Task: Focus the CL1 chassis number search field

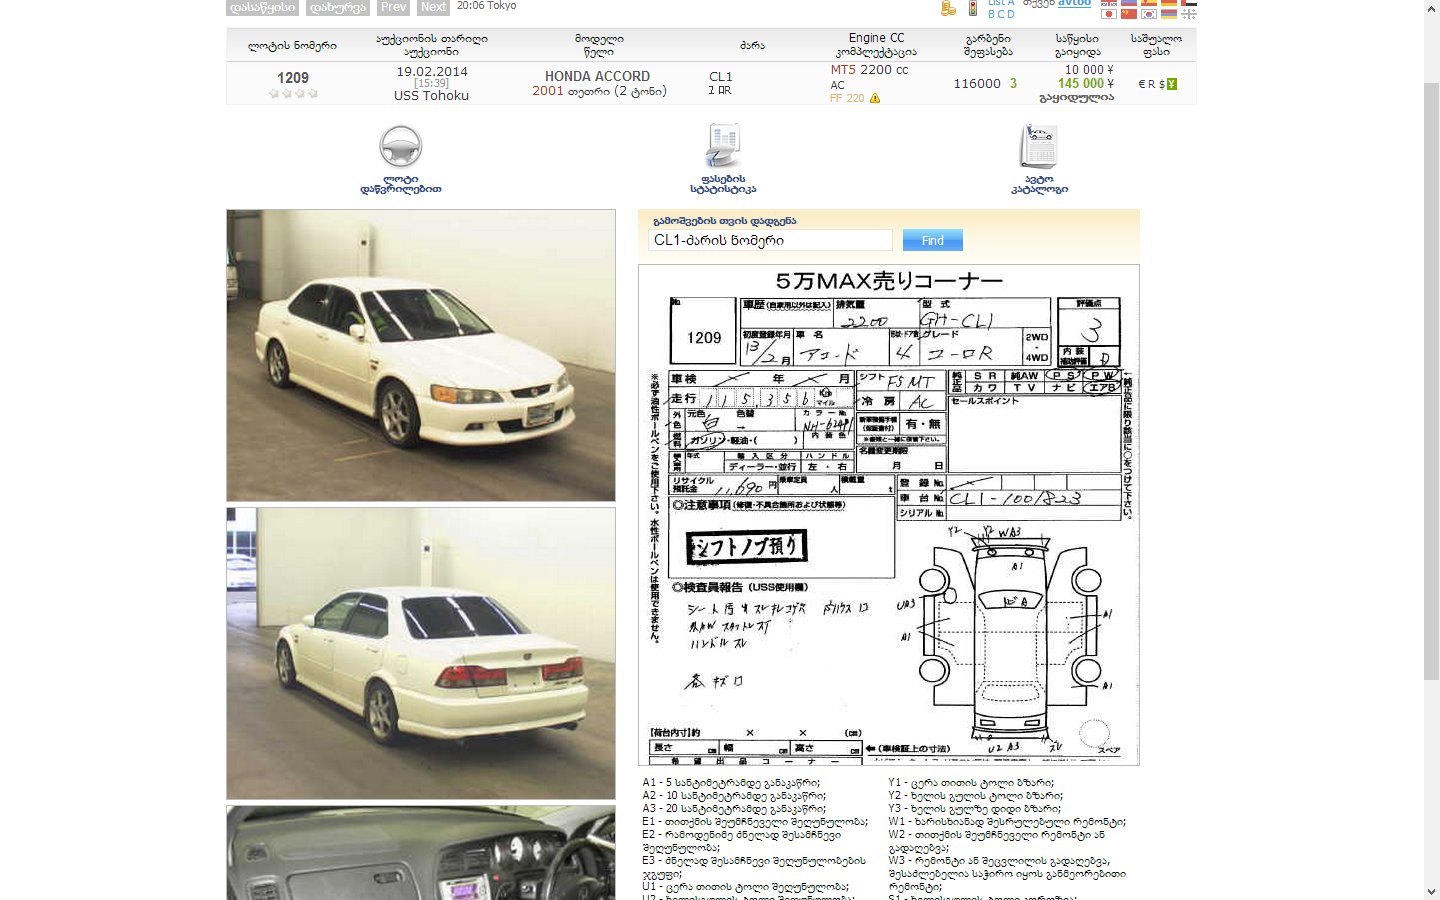Action: [x=770, y=240]
